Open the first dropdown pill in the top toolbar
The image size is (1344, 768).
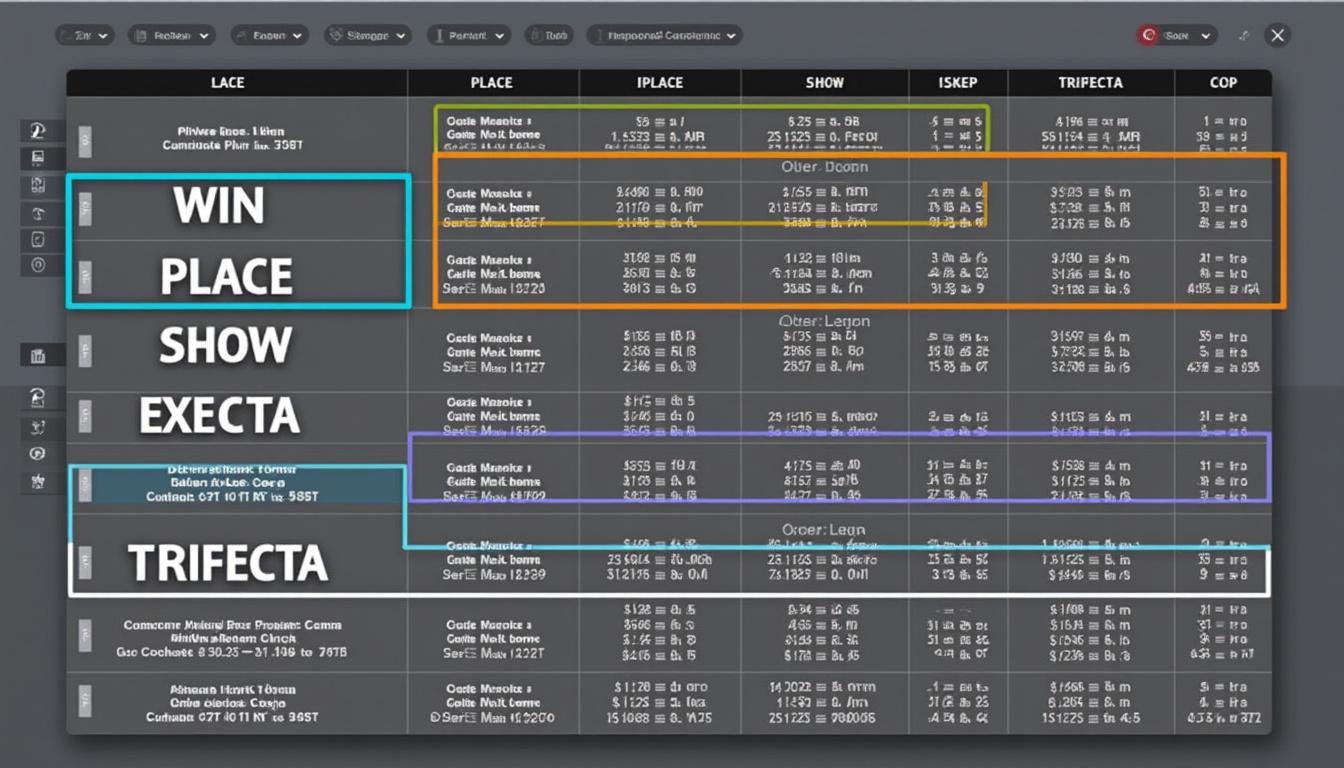[x=84, y=35]
